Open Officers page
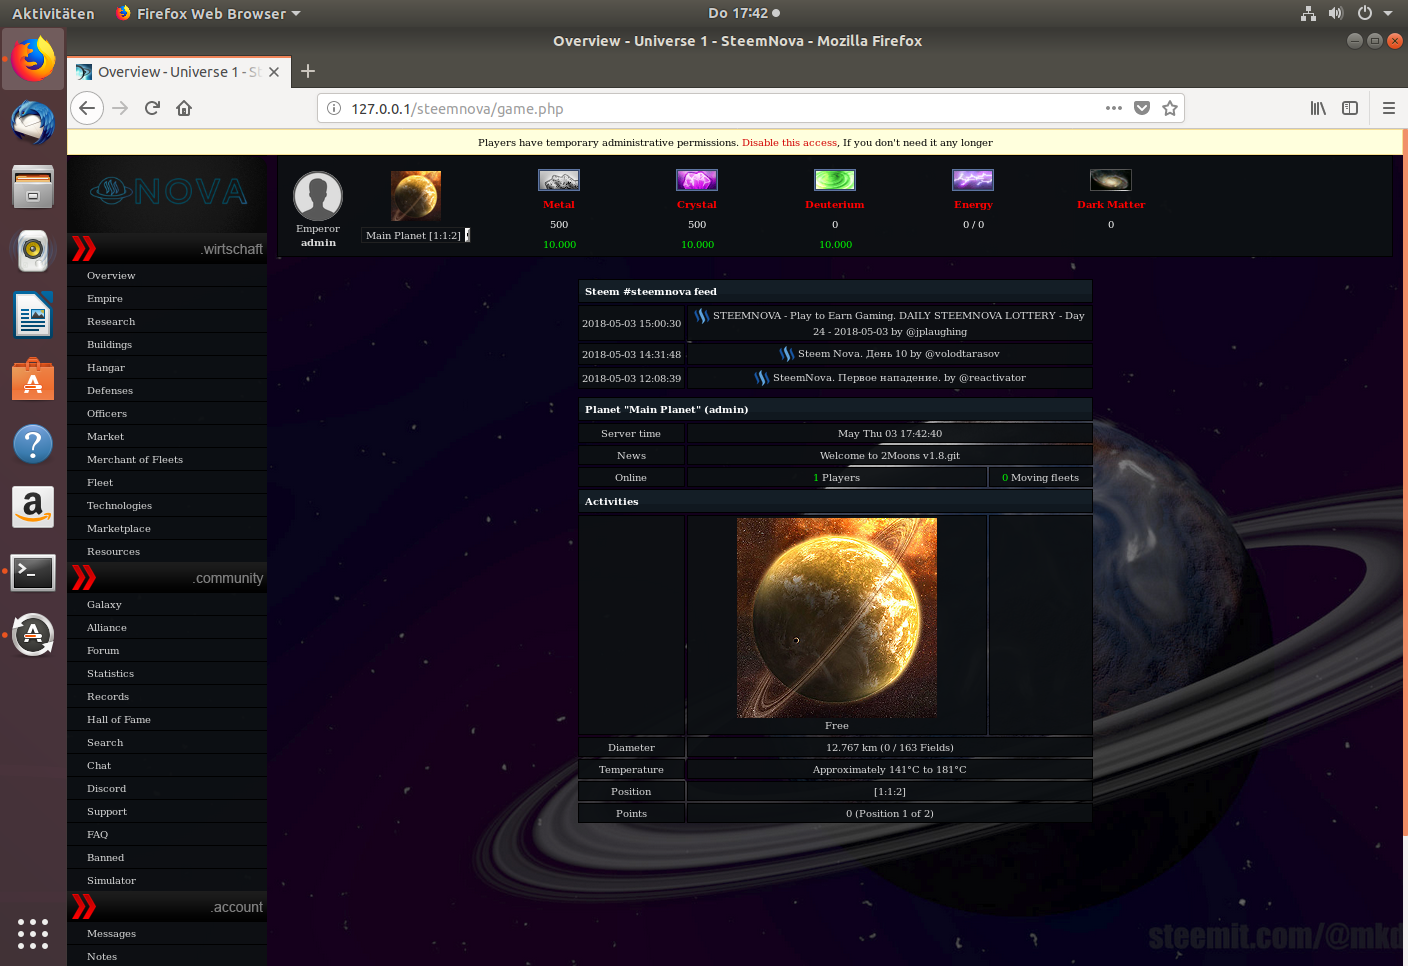Screen dimensions: 1408x966 pos(107,413)
